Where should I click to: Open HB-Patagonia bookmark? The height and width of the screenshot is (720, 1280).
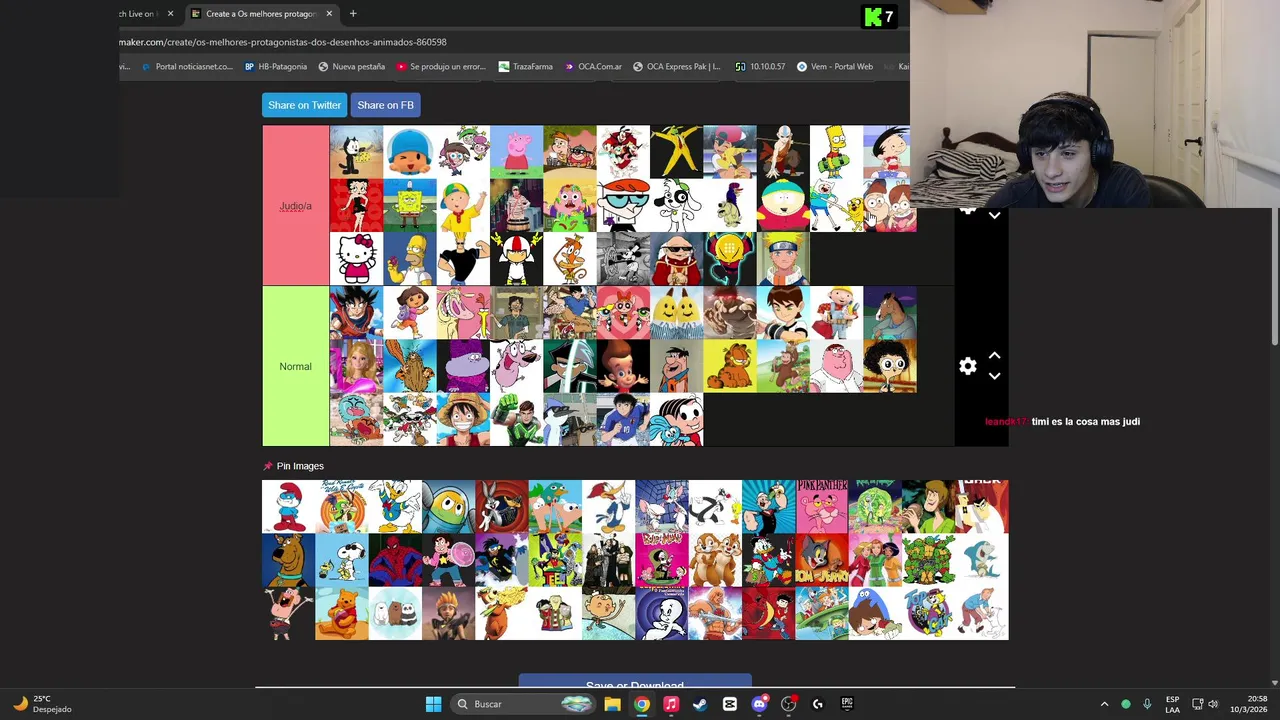click(276, 67)
